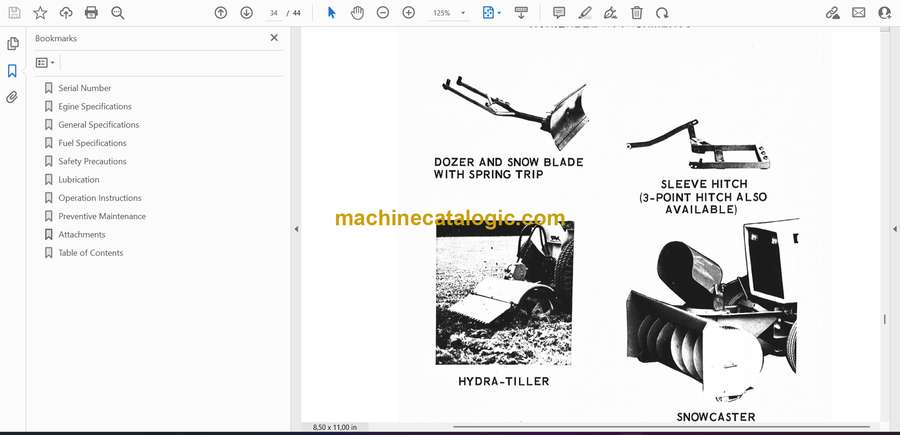The height and width of the screenshot is (435, 900).
Task: Jump to General Specifications bookmark
Action: click(98, 125)
